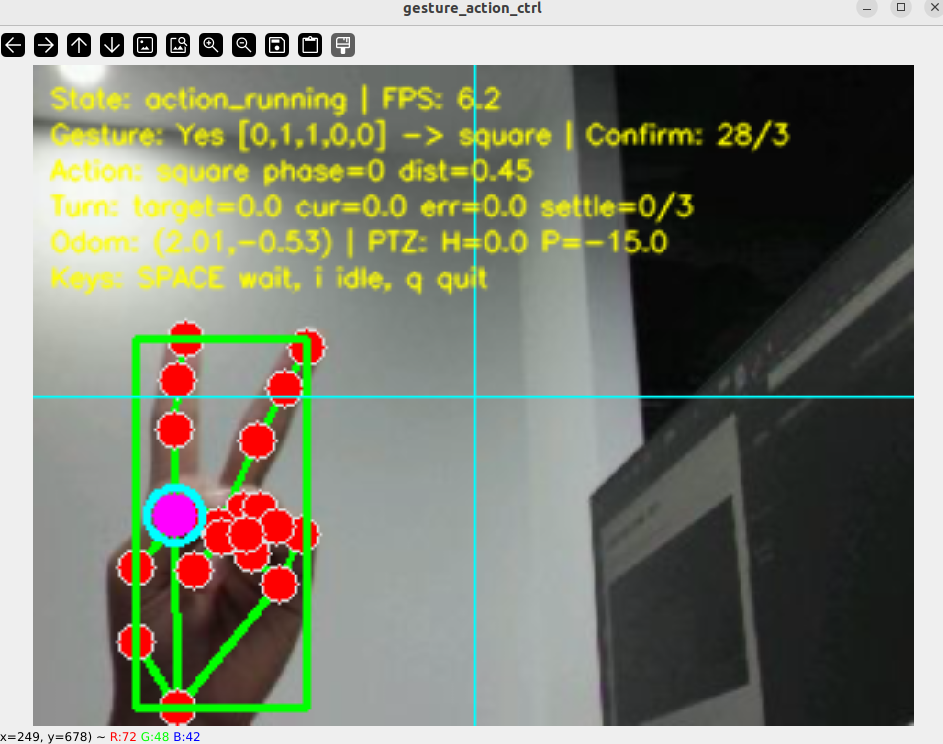
Task: Maximize the gesture_action_ctrl window
Action: tap(901, 8)
